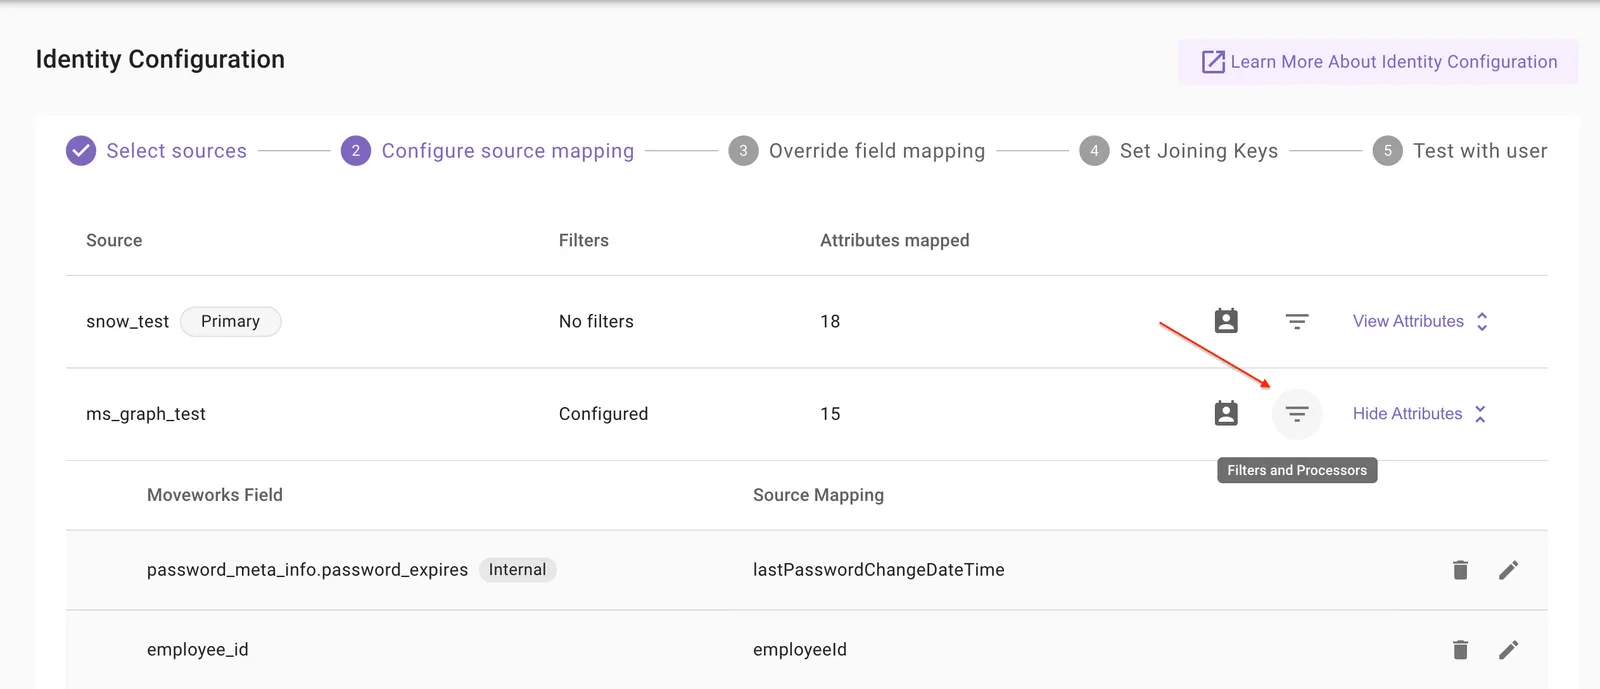Delete the password_expires mapping row
The height and width of the screenshot is (689, 1600).
coord(1460,570)
